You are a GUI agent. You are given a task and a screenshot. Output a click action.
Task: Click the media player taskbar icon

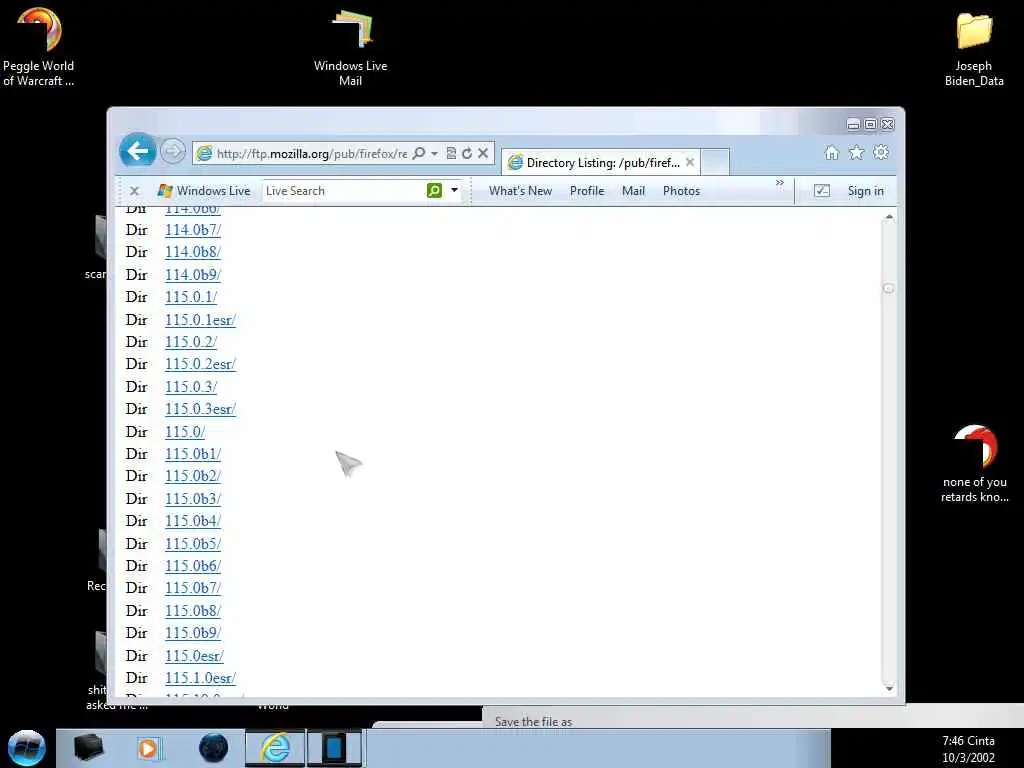pos(148,748)
